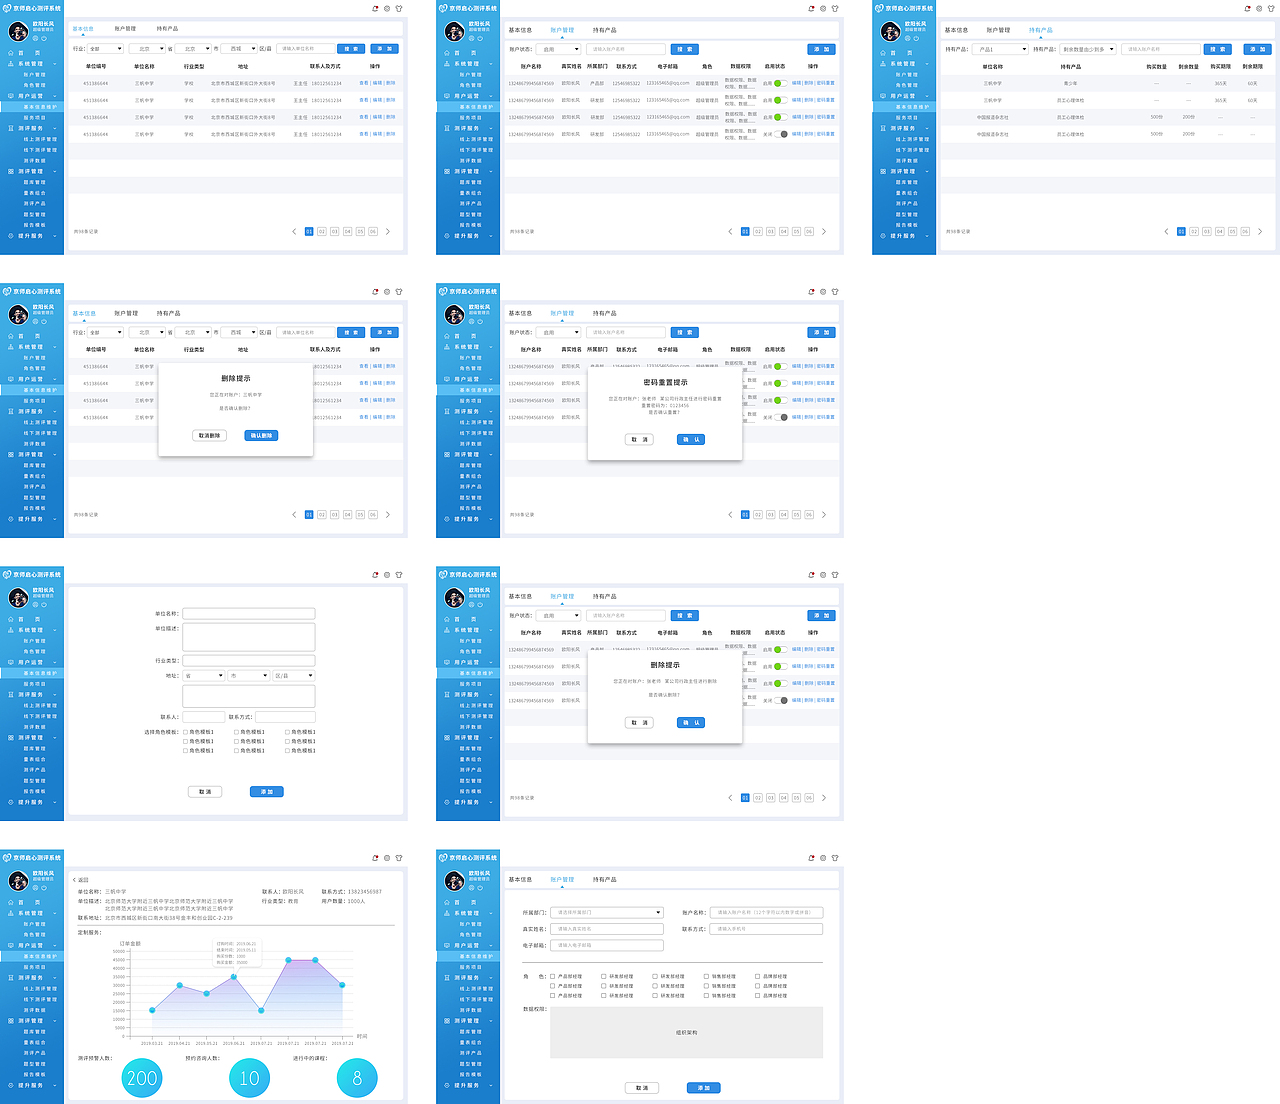
Task: Click the home icon on the 所属部门 form screen
Action: (x=447, y=902)
